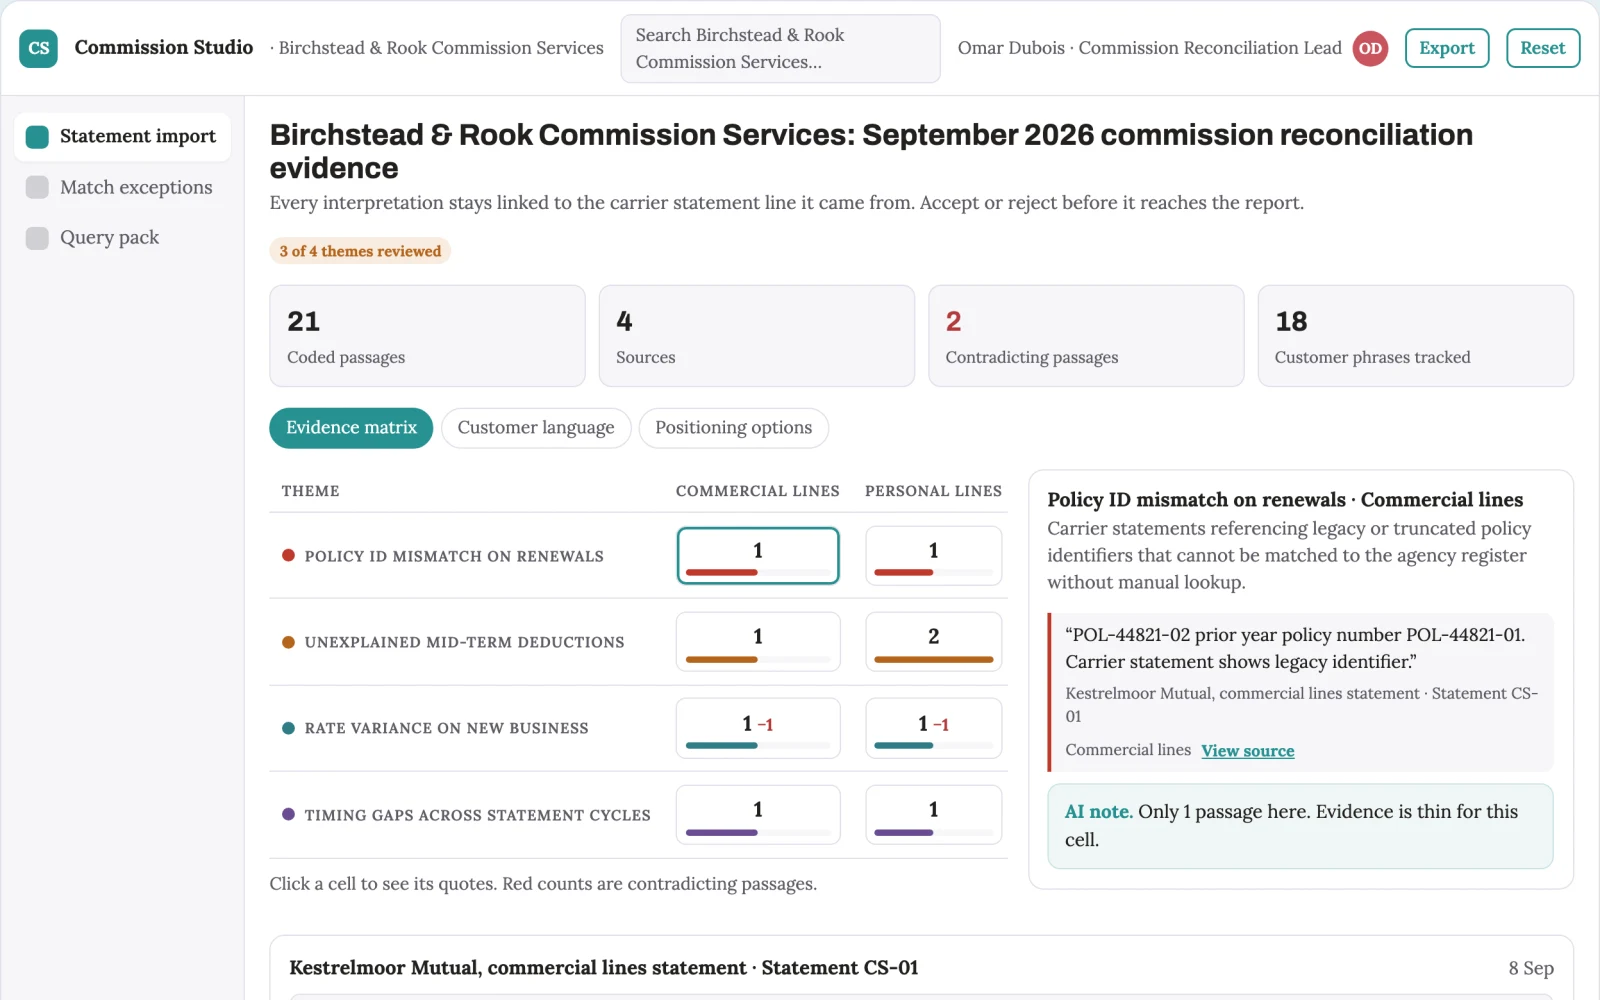Click the Policy ID mismatch on renewals theme label

pos(454,556)
